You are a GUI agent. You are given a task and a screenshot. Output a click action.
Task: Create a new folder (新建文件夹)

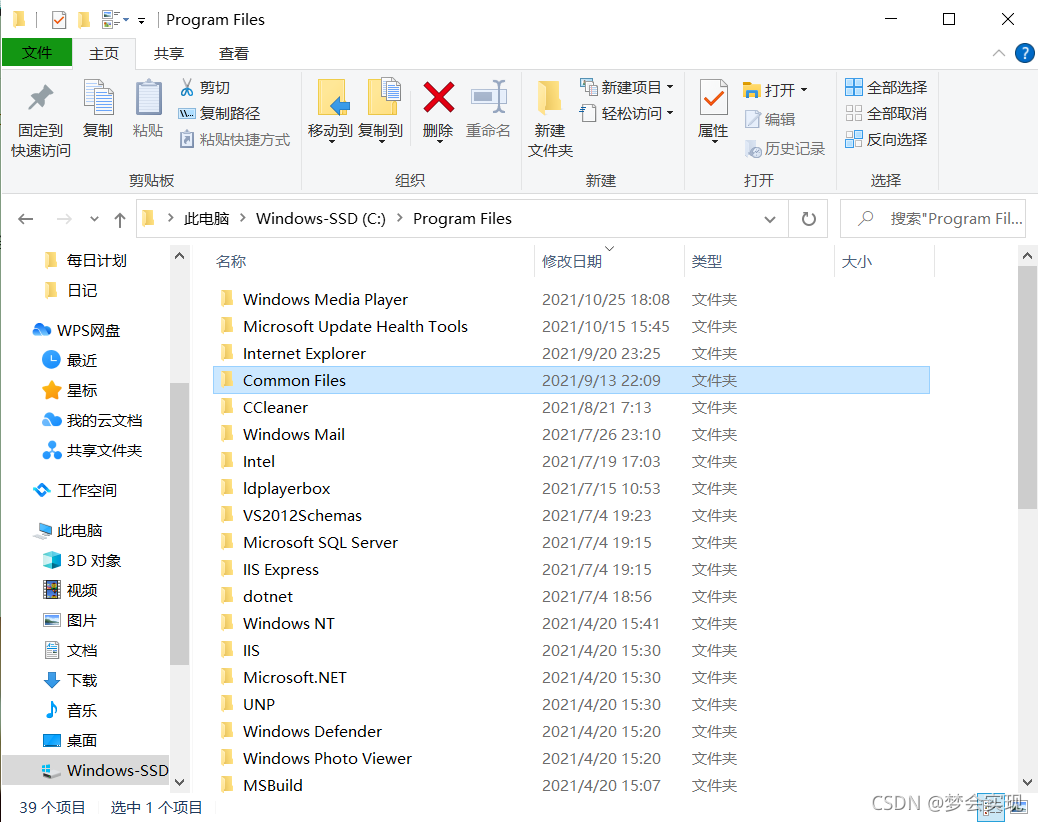[x=550, y=119]
